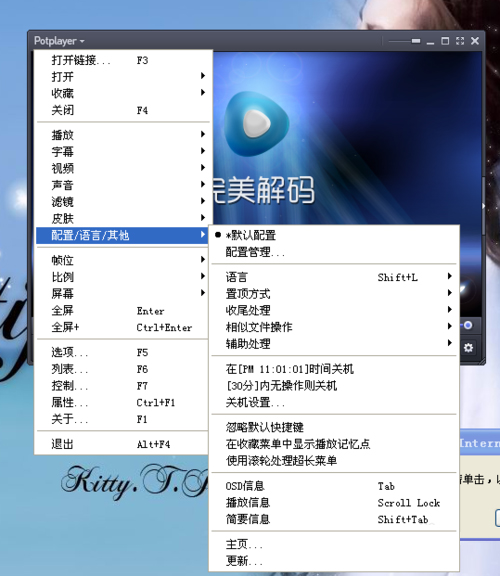Viewport: 500px width, 576px height.
Task: Click the blue play logo in video area
Action: coord(256,123)
